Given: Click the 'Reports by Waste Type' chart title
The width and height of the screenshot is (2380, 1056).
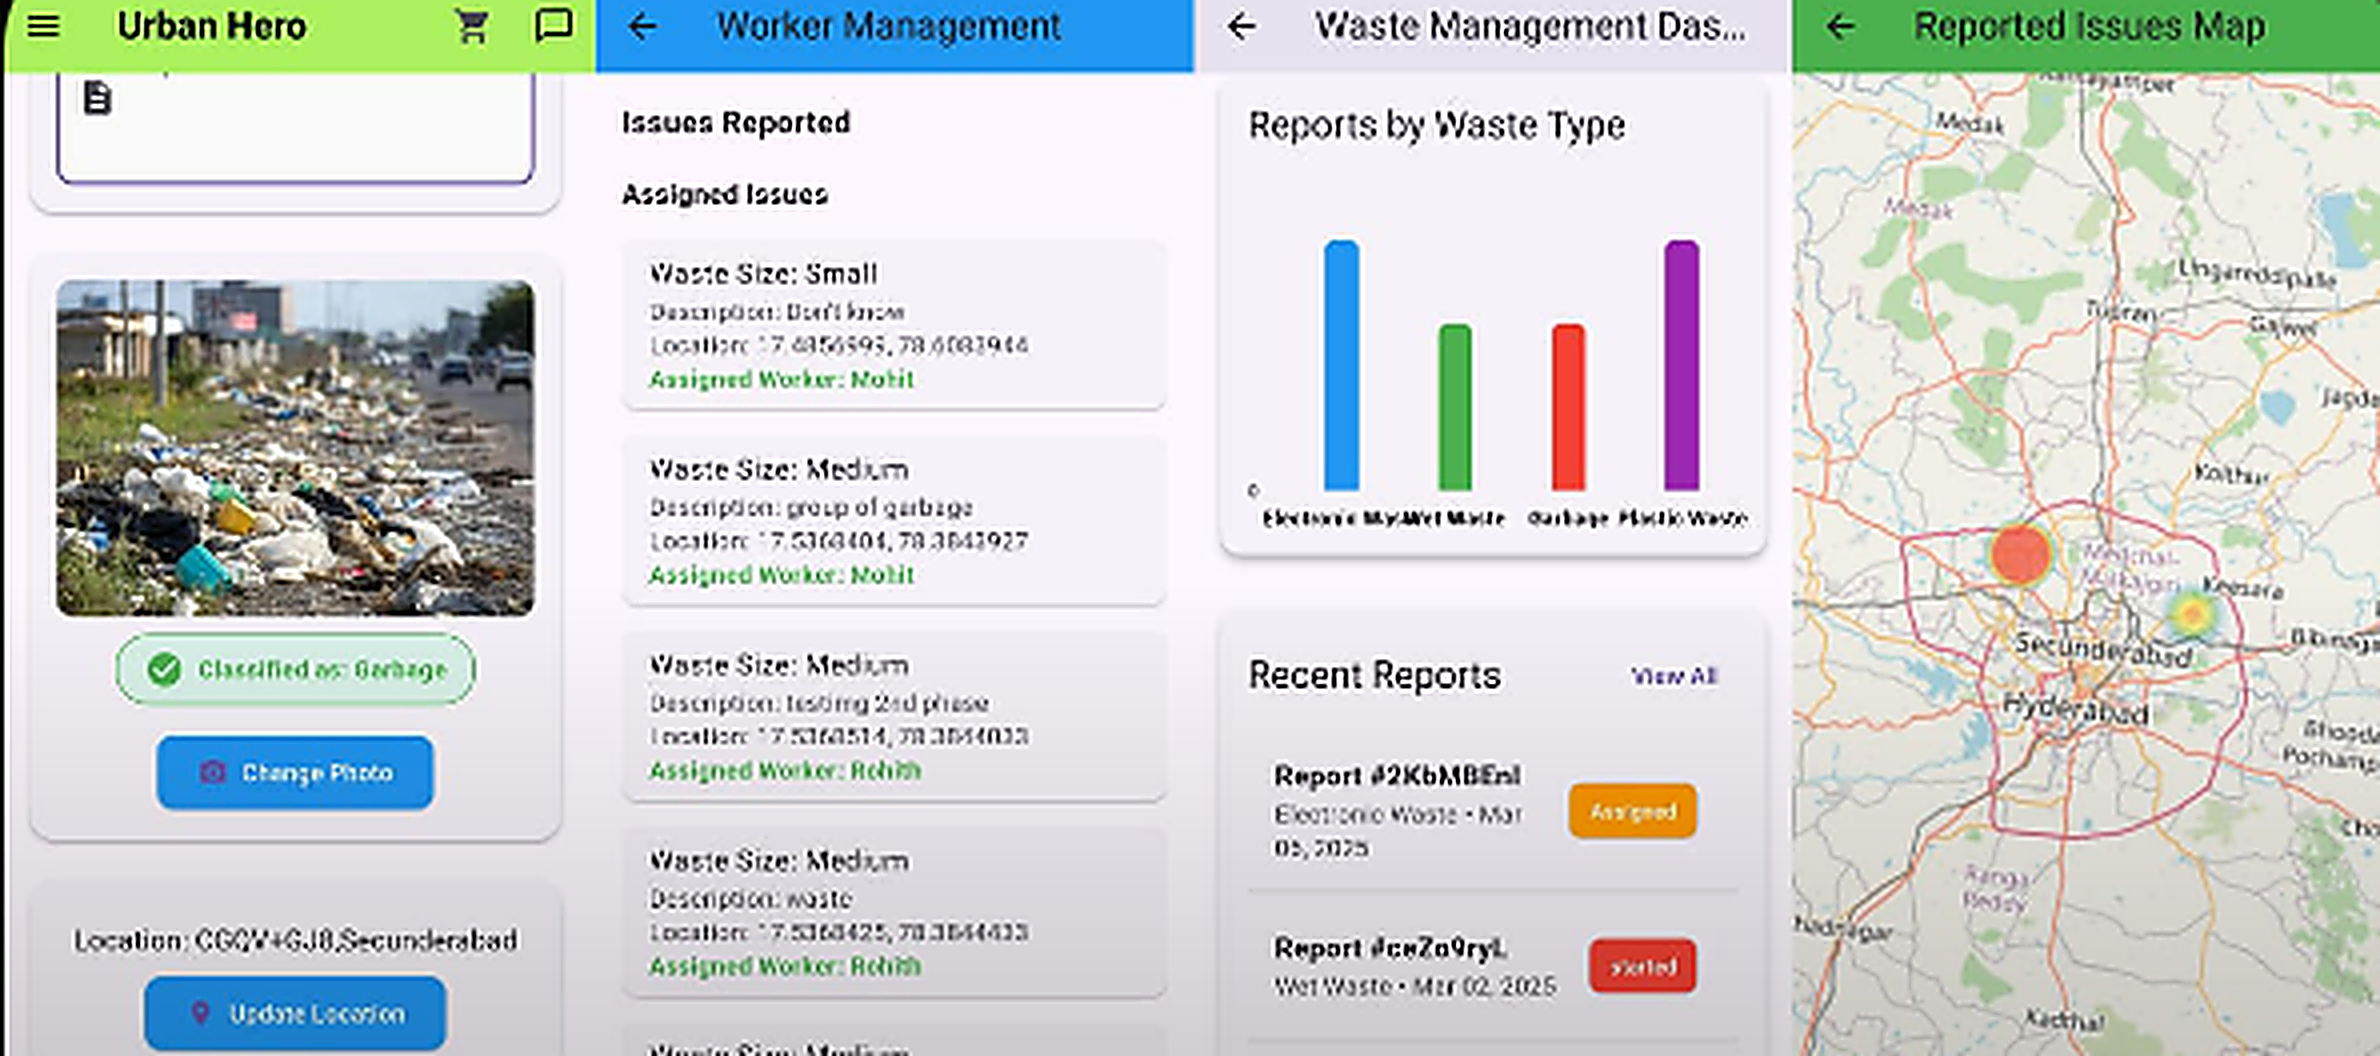Looking at the screenshot, I should point(1437,126).
